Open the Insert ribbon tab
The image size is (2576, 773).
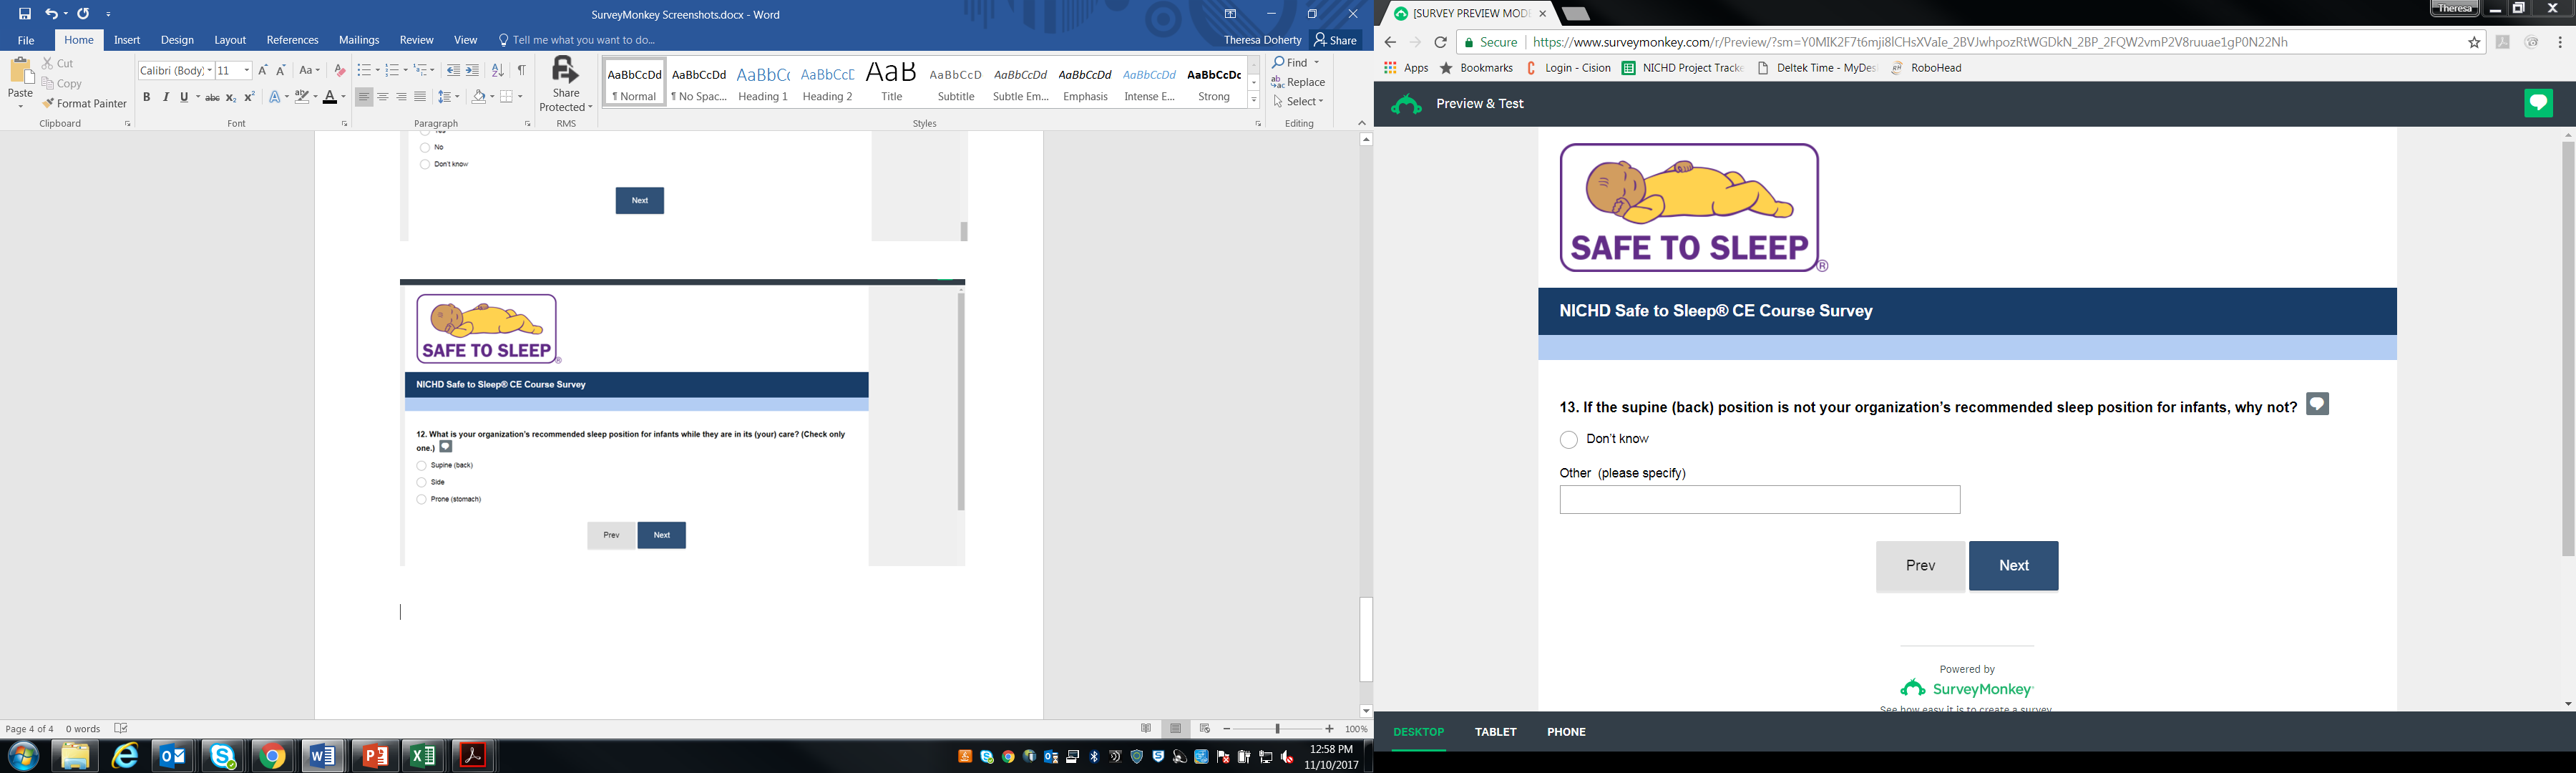(x=127, y=40)
